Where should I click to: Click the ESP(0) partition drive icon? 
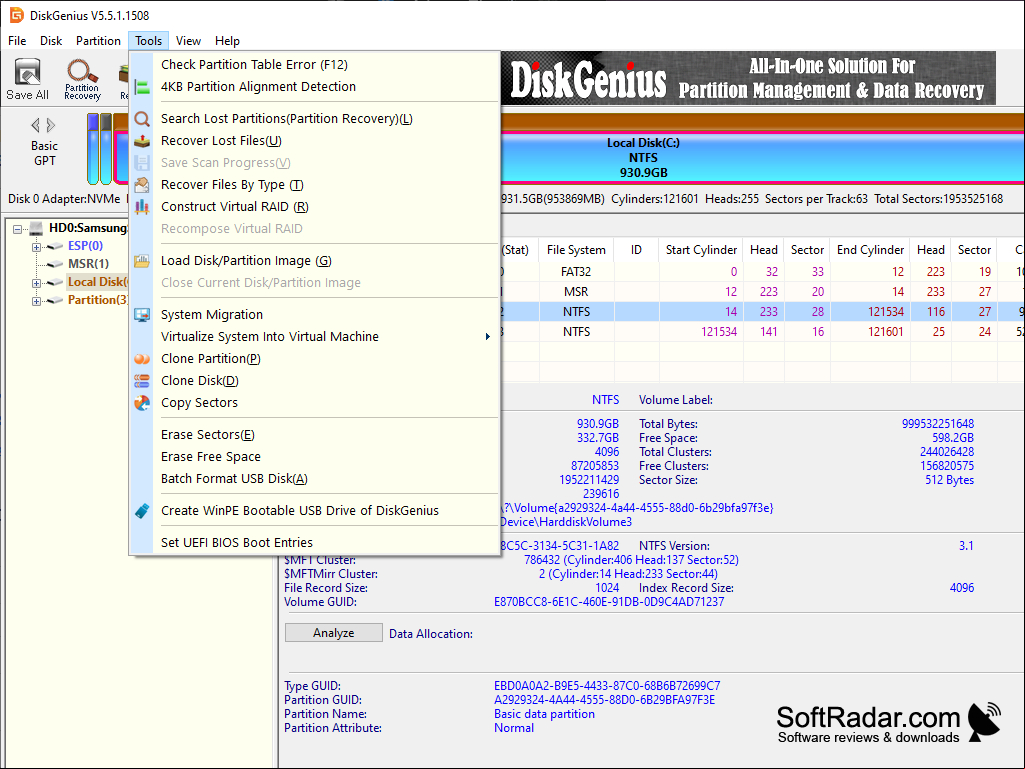(56, 247)
